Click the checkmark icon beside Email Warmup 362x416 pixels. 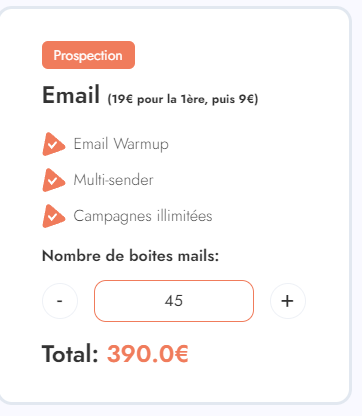pos(53,144)
